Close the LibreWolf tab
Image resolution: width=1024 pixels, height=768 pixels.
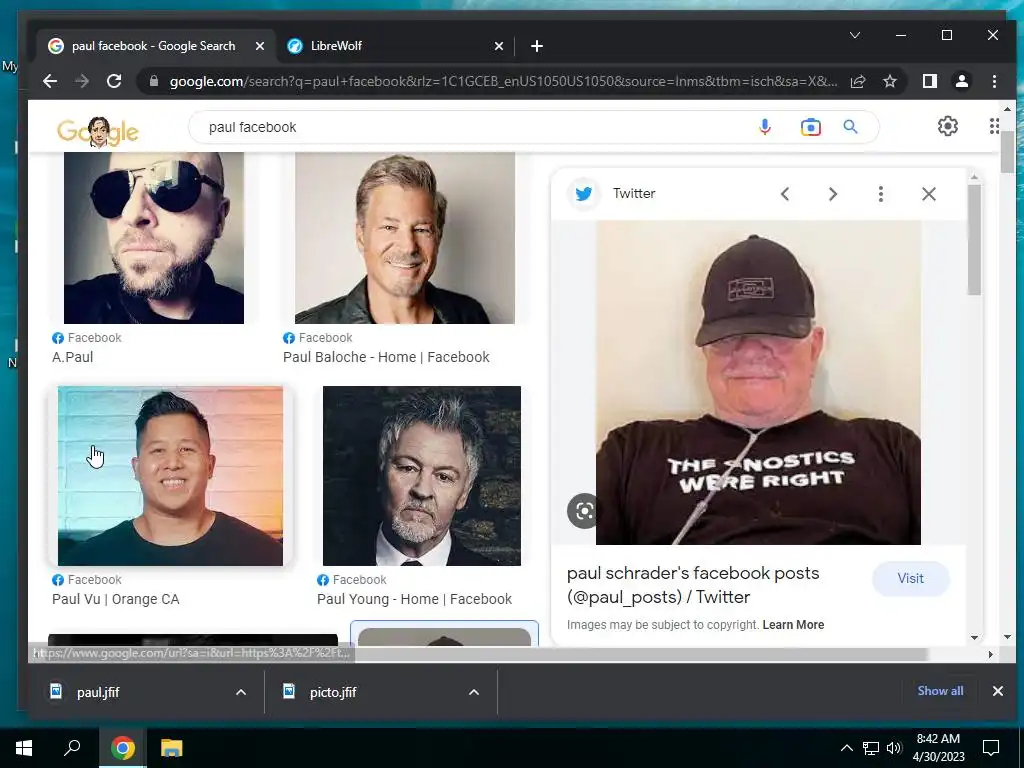coord(499,46)
